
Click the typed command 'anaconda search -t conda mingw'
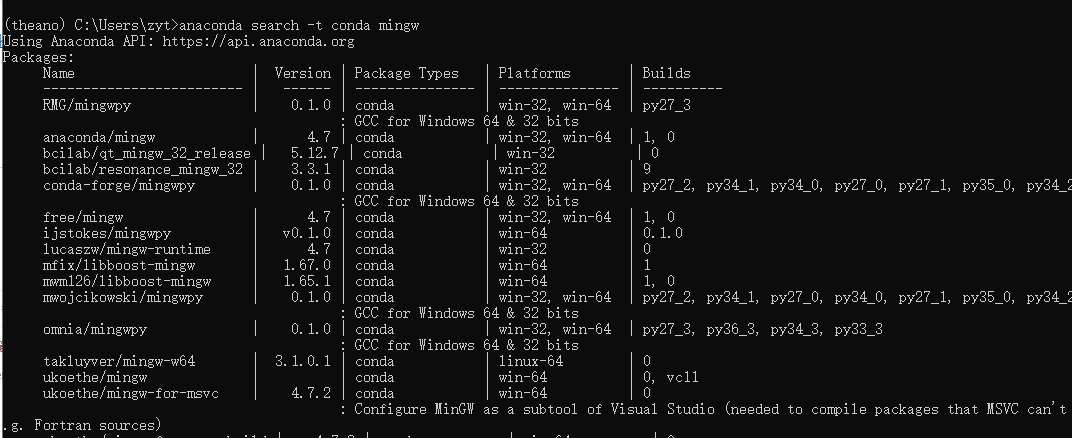299,25
